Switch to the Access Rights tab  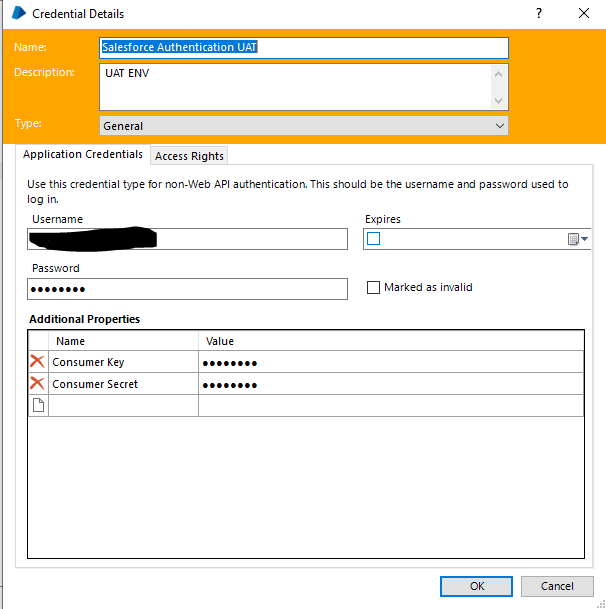(x=190, y=156)
